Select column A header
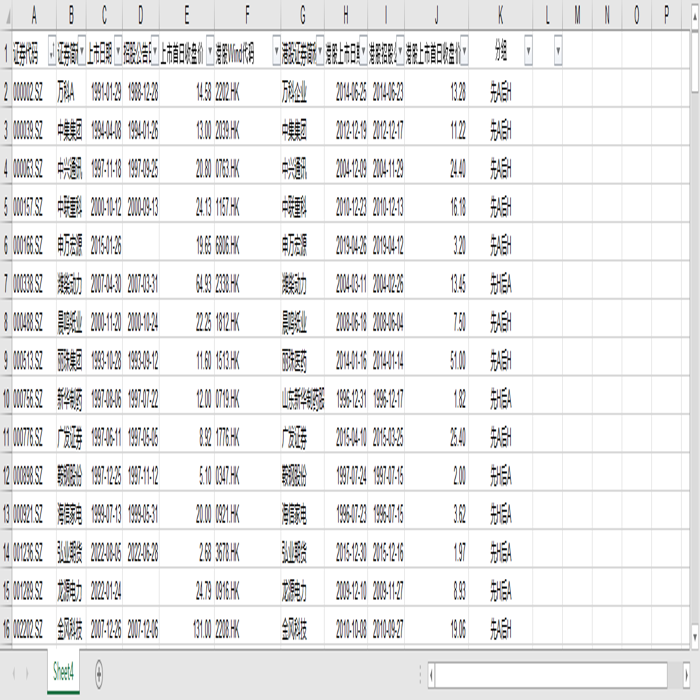 click(34, 15)
